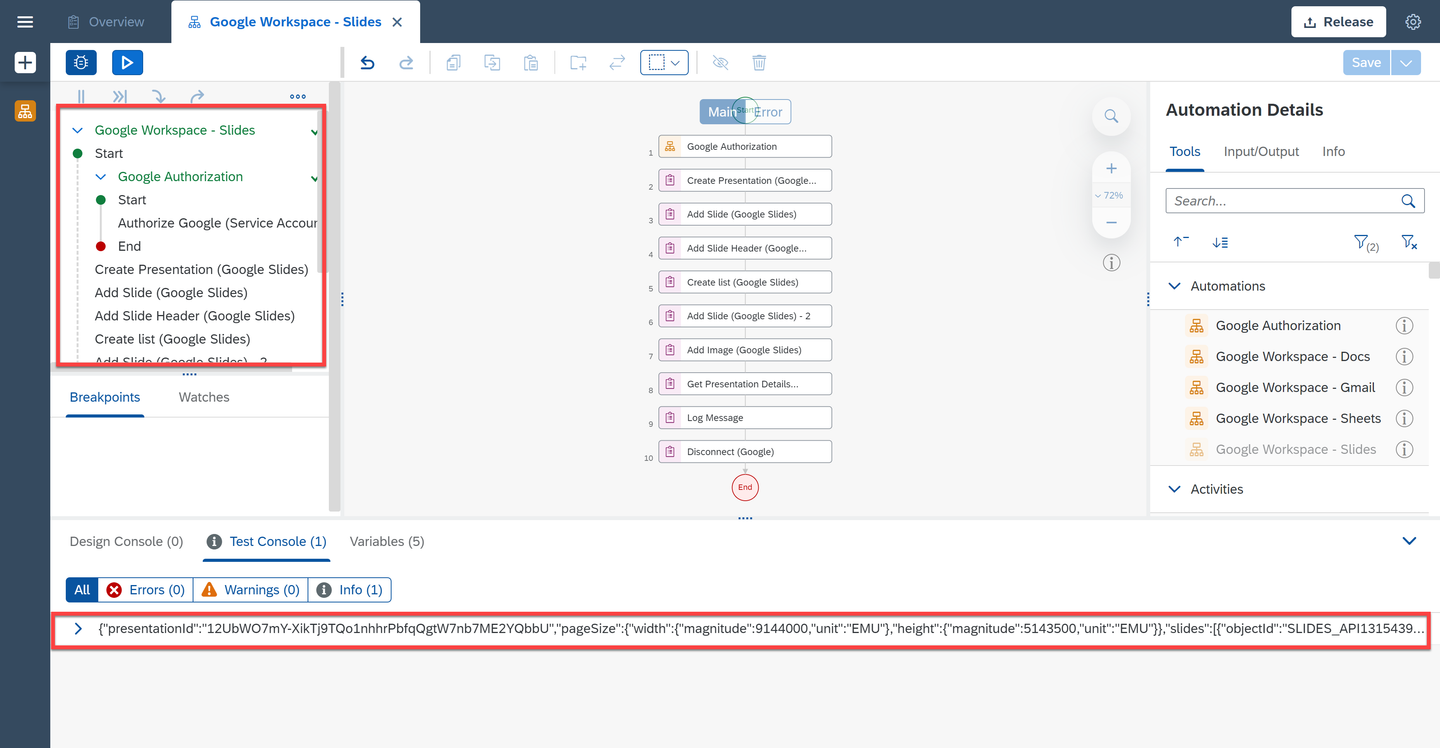
Task: Collapse the bottom console panel chevron
Action: tap(1409, 541)
